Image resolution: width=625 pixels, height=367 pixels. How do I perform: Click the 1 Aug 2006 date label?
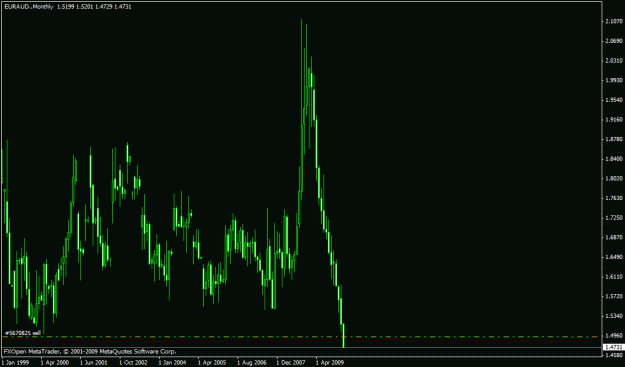point(252,363)
